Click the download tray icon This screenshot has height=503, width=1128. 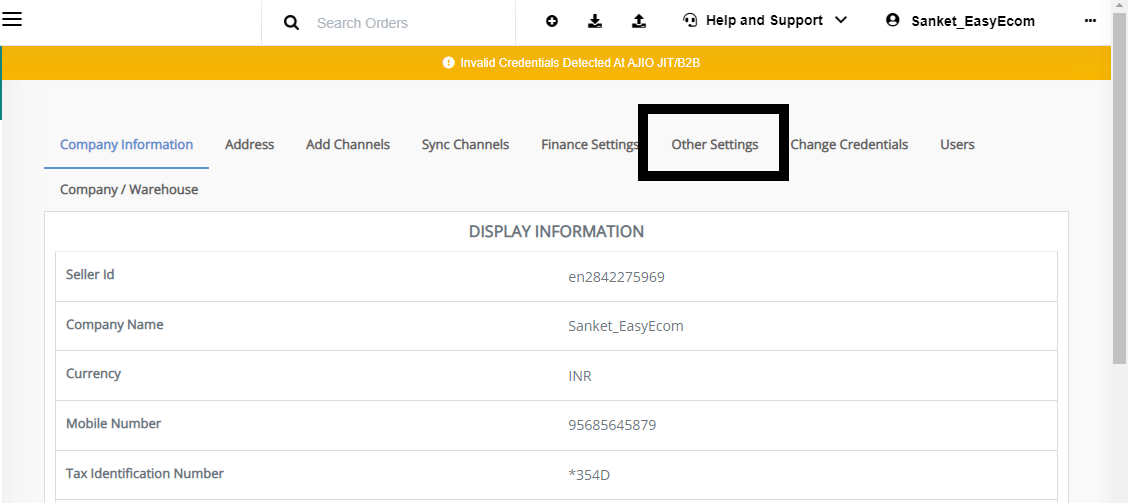click(595, 22)
